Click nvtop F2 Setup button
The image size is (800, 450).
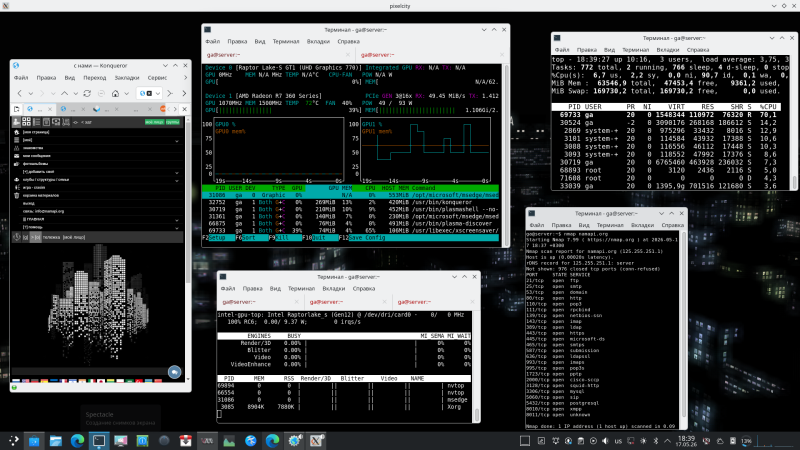click(x=218, y=238)
